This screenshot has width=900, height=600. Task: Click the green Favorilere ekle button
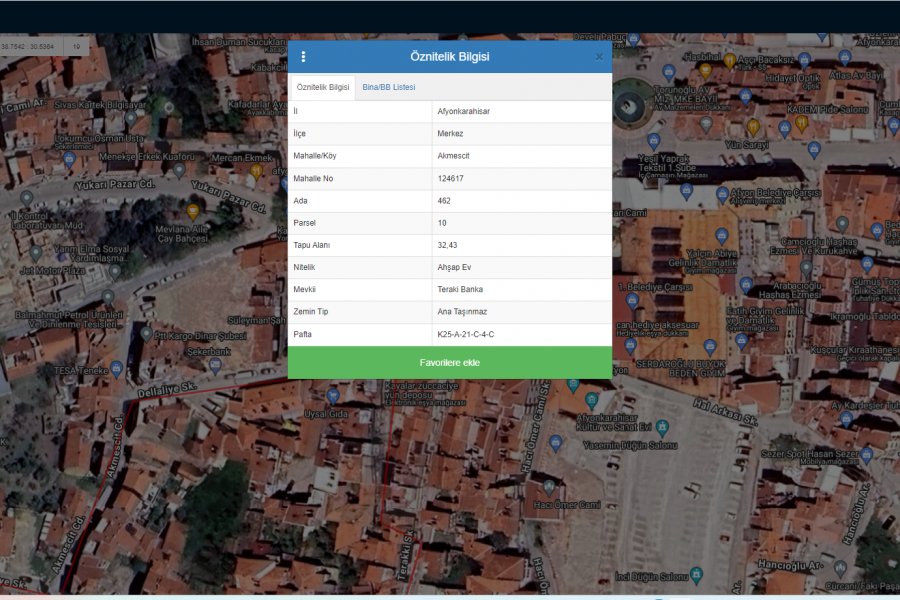[449, 362]
